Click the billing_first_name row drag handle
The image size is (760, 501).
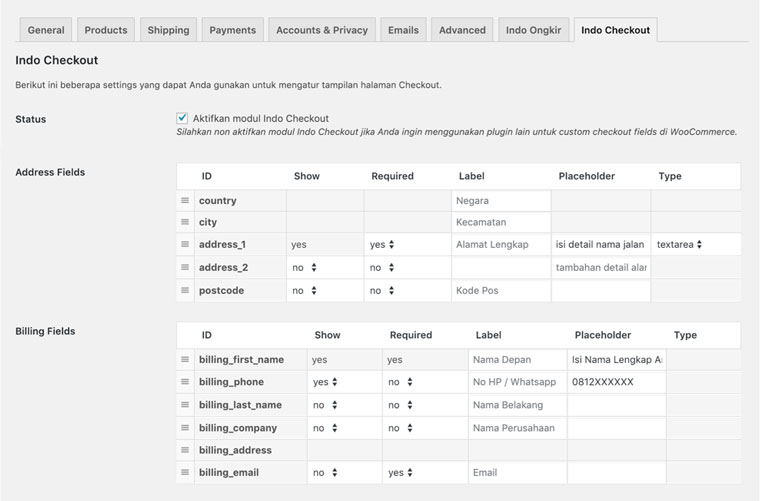click(x=185, y=360)
